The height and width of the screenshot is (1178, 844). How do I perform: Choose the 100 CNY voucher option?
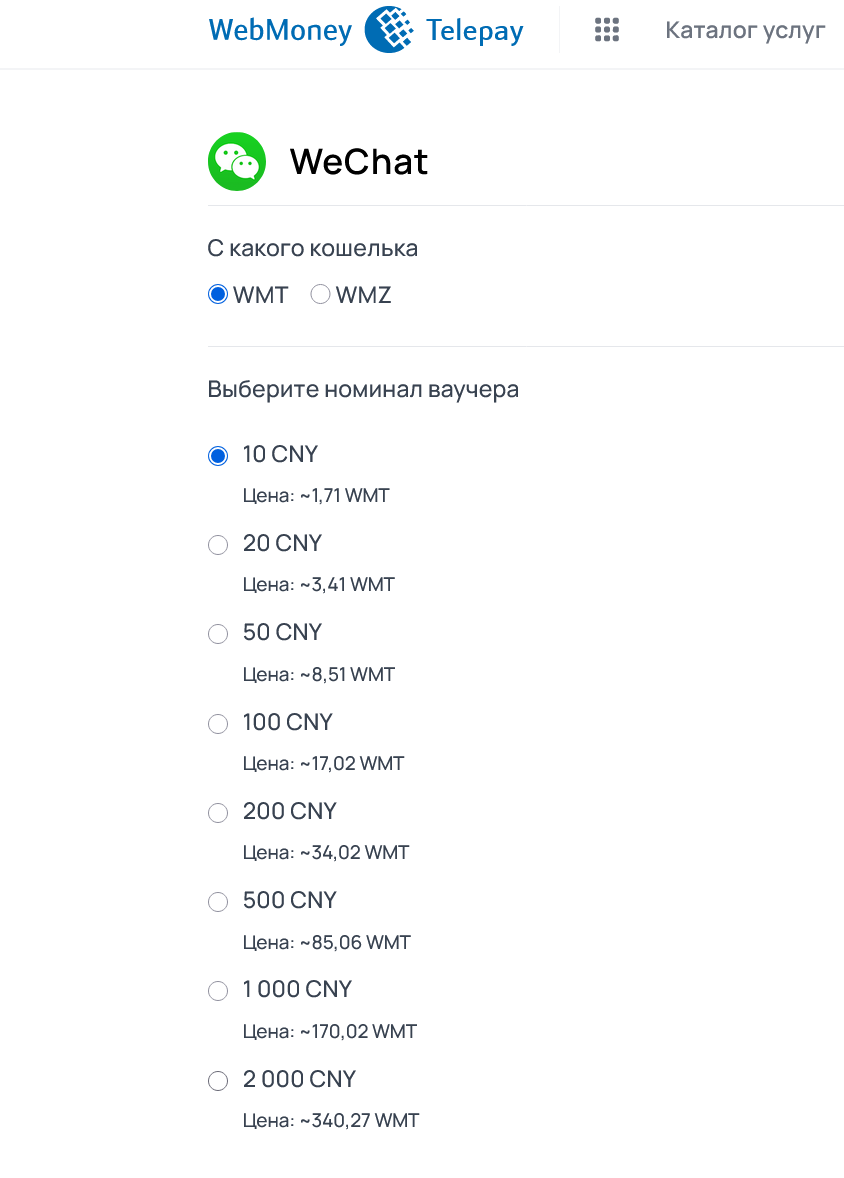point(218,724)
